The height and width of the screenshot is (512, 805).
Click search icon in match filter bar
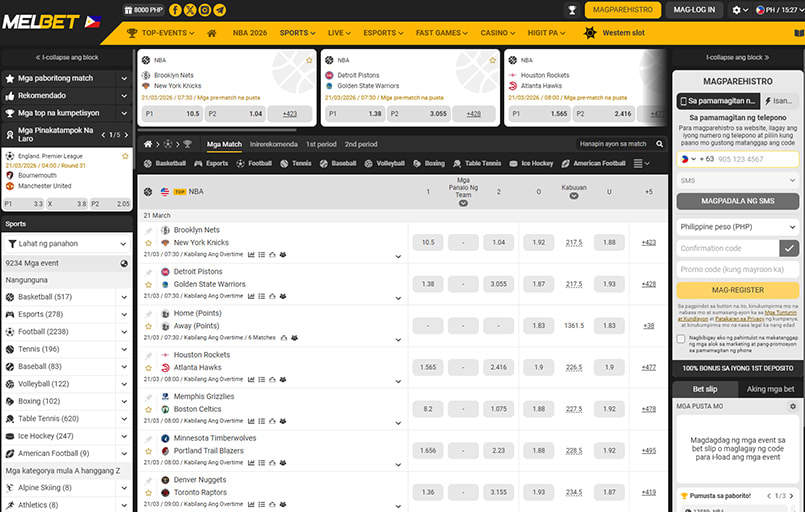pos(661,144)
